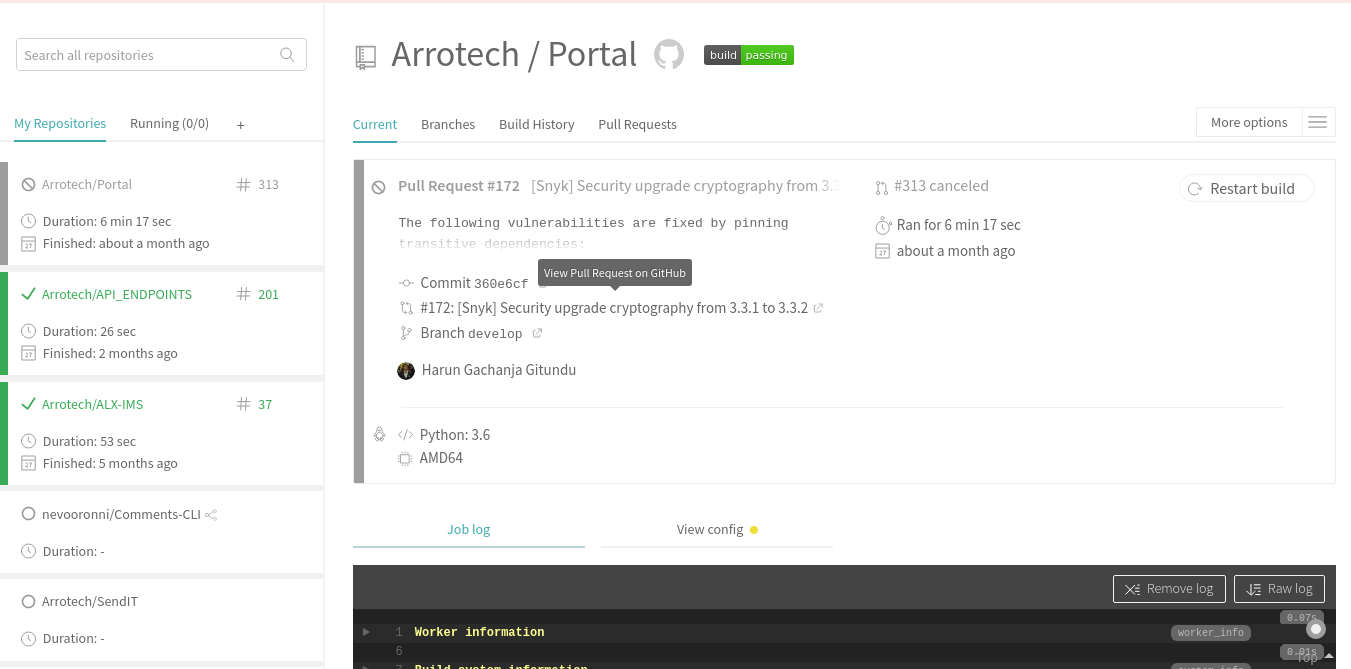The image size is (1351, 669).
Task: Open Build History tab
Action: pyautogui.click(x=537, y=124)
